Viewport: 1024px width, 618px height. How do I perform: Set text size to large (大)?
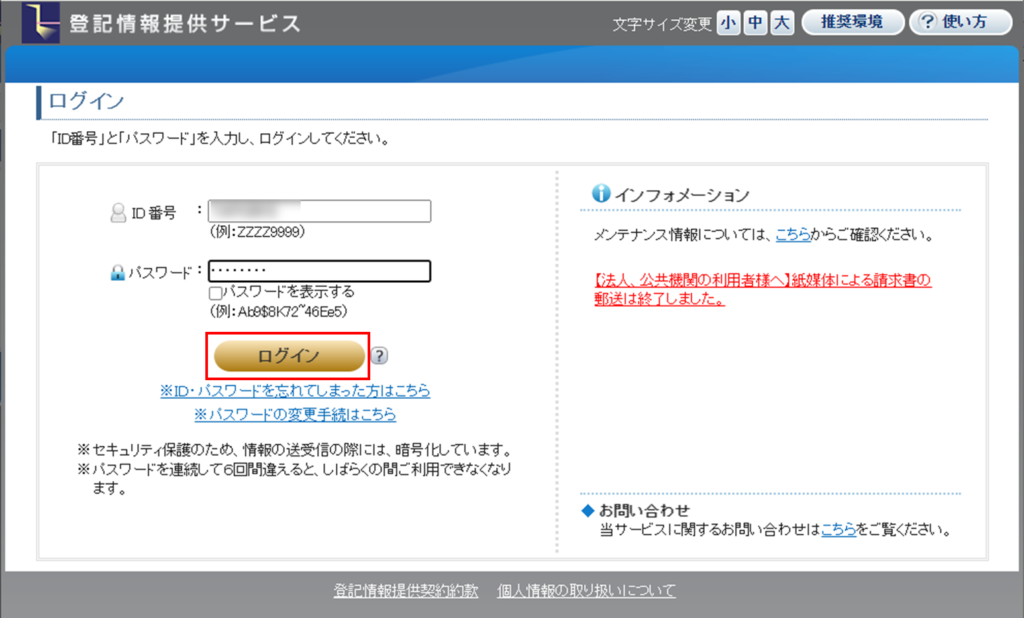tap(782, 23)
